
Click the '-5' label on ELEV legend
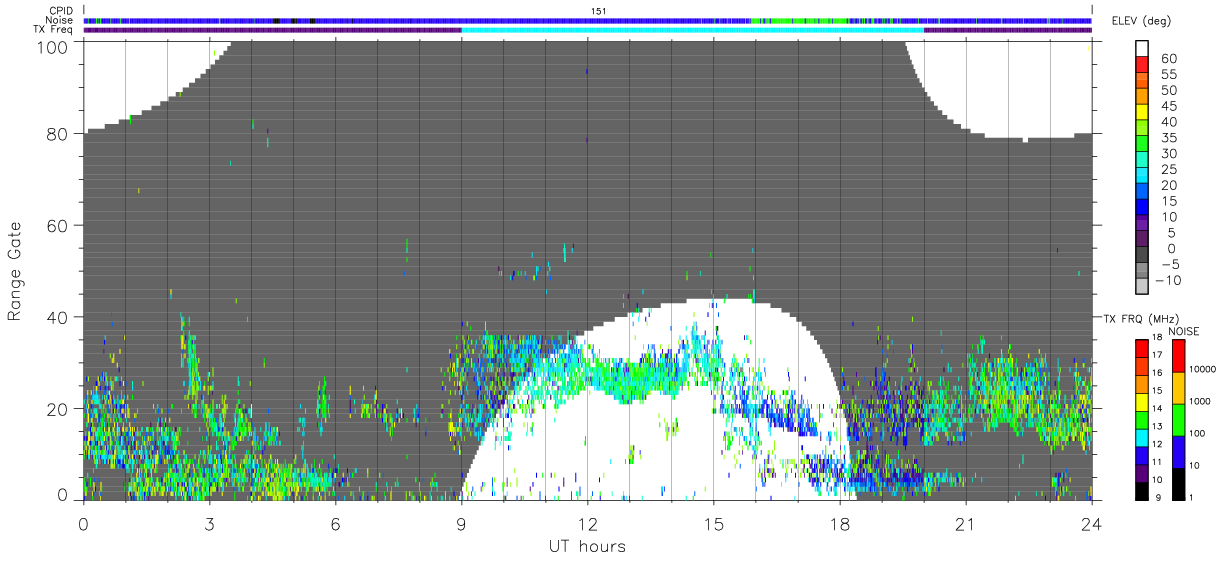1170,264
